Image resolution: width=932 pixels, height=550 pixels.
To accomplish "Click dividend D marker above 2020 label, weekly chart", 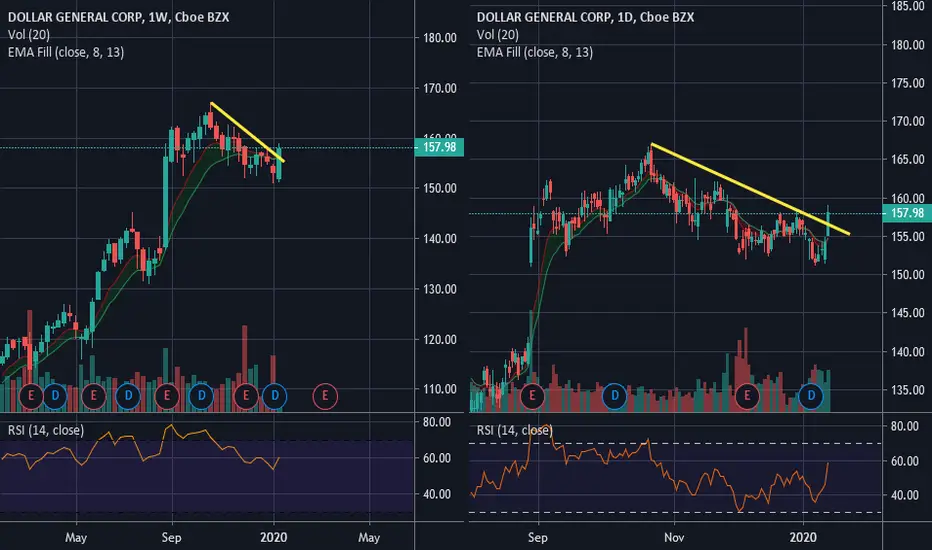I will coord(275,396).
